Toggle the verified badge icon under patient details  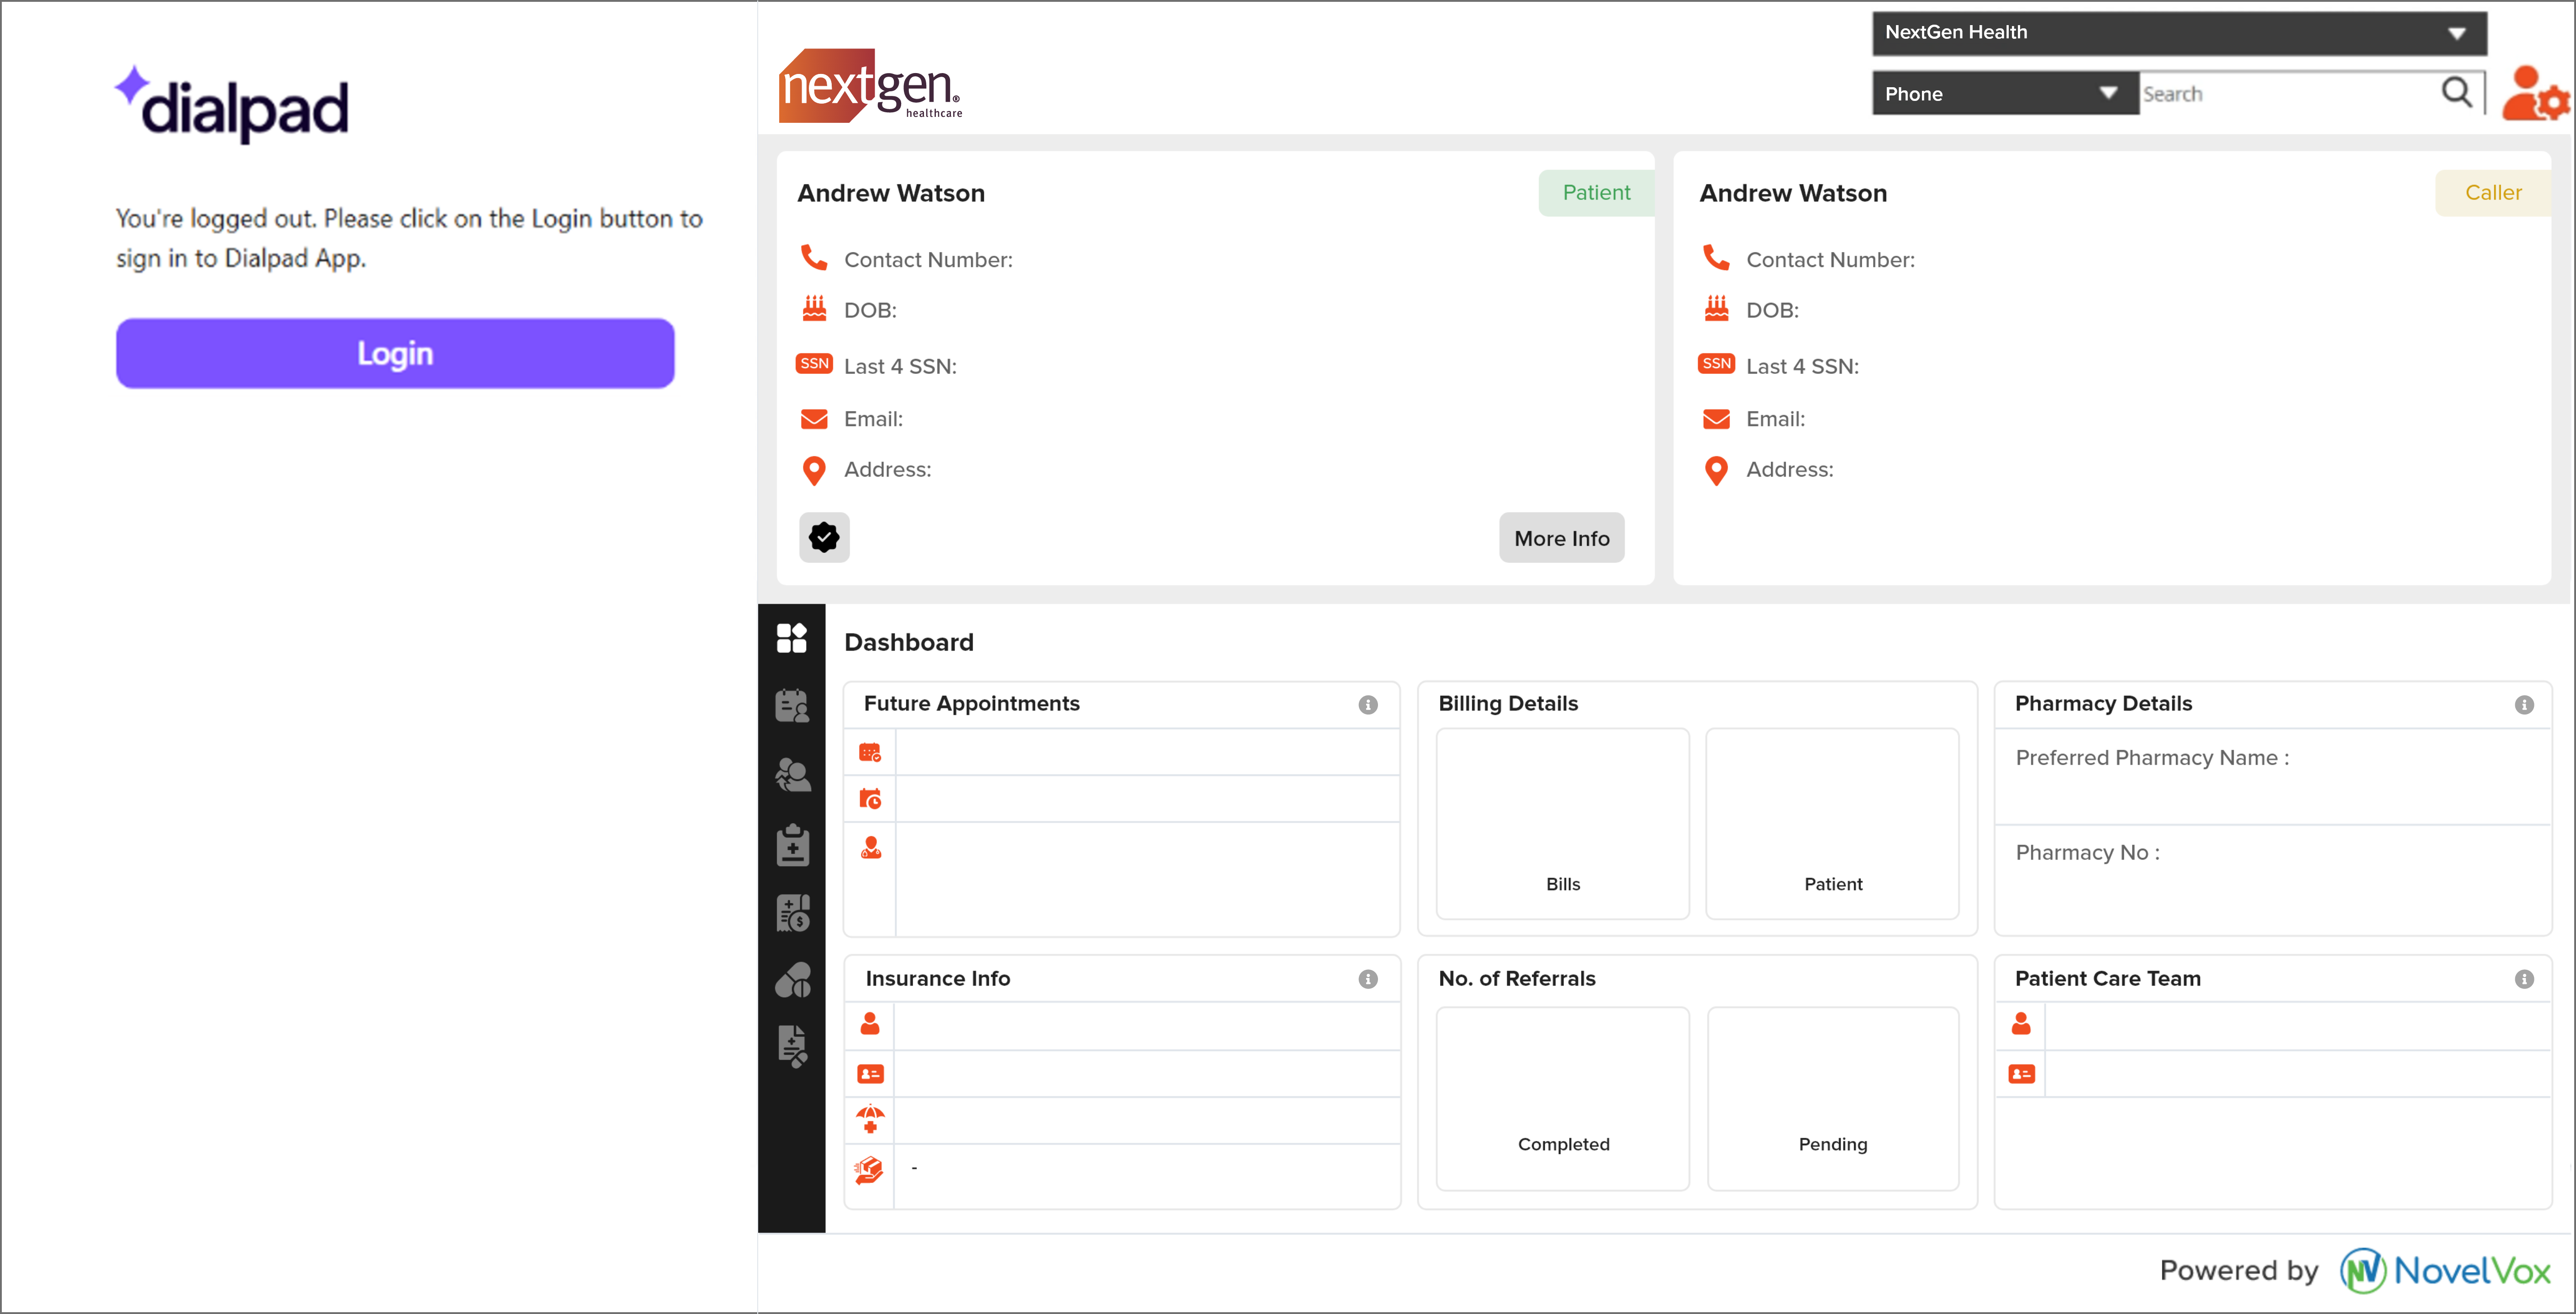pos(823,537)
